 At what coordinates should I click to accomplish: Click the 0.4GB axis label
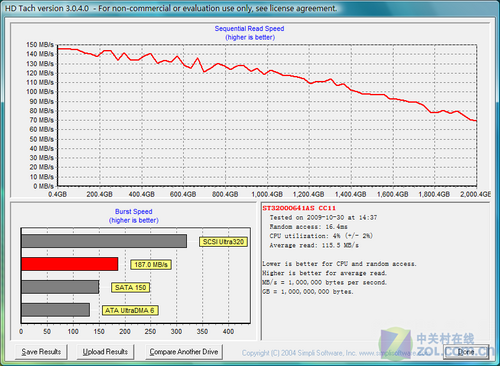pos(57,194)
